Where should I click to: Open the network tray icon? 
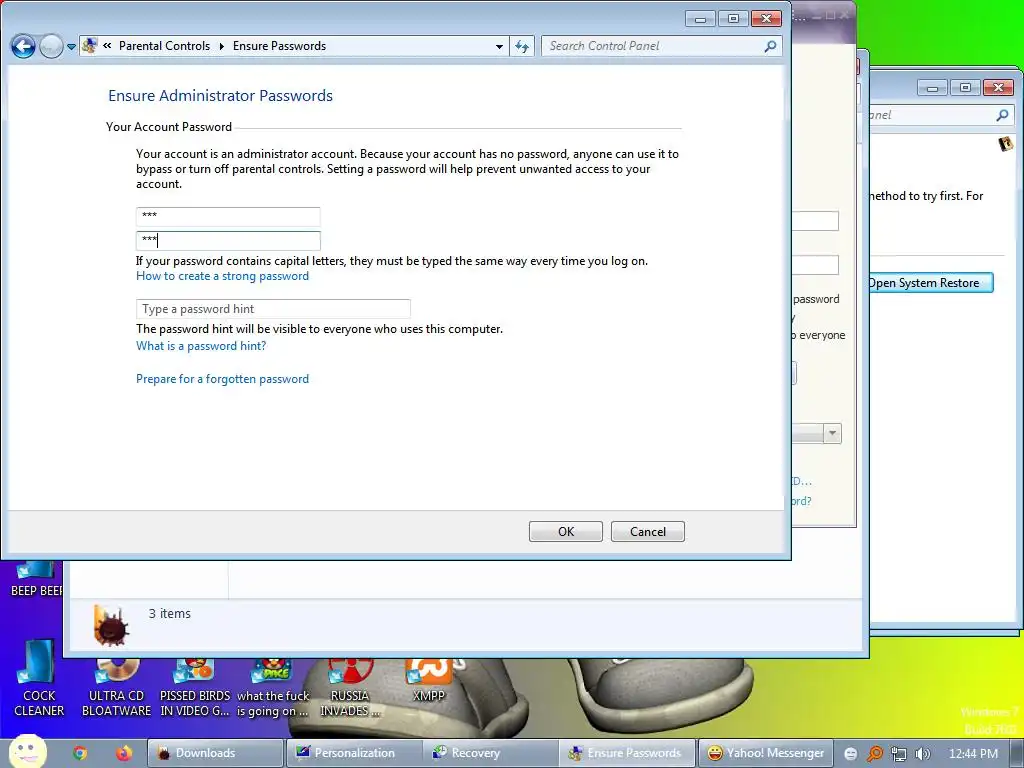click(x=899, y=754)
